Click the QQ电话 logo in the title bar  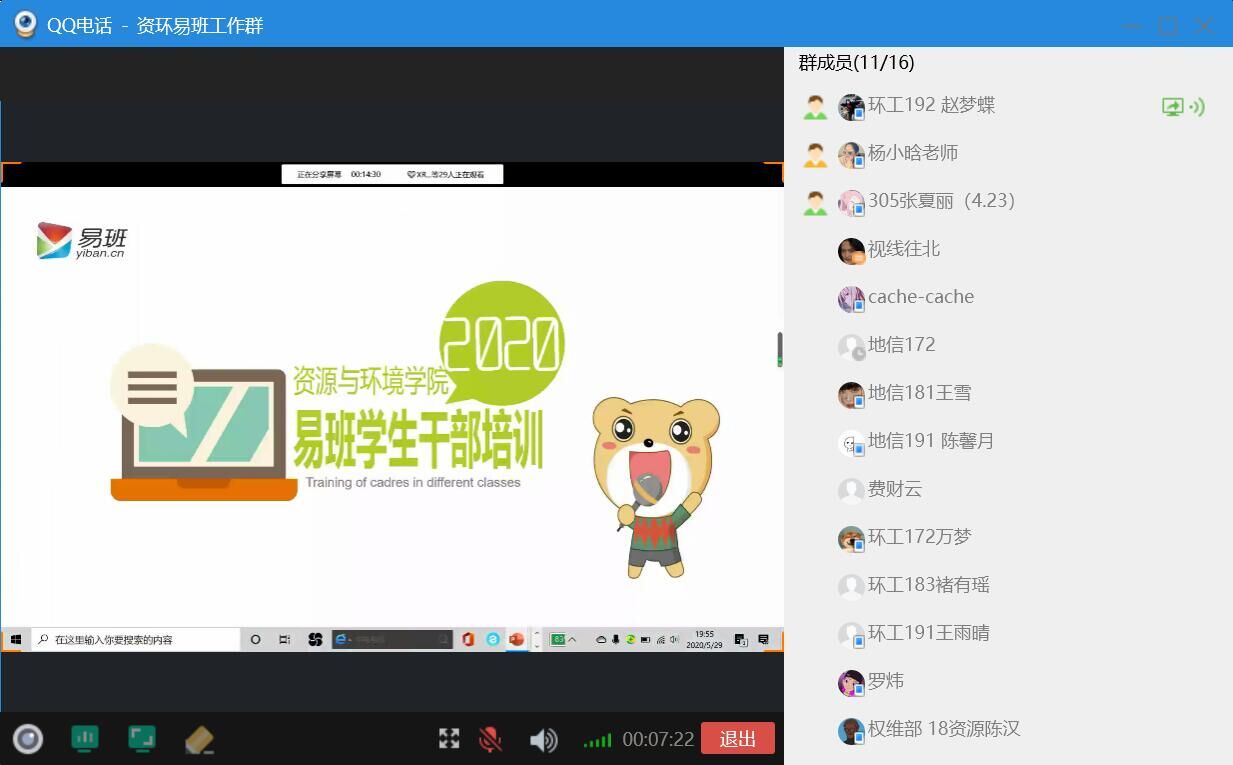click(x=25, y=25)
